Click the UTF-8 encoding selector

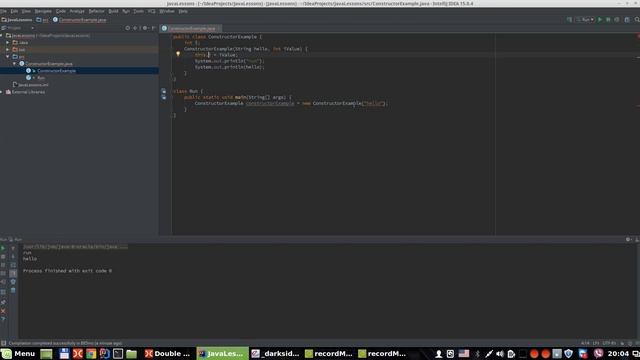[609, 343]
